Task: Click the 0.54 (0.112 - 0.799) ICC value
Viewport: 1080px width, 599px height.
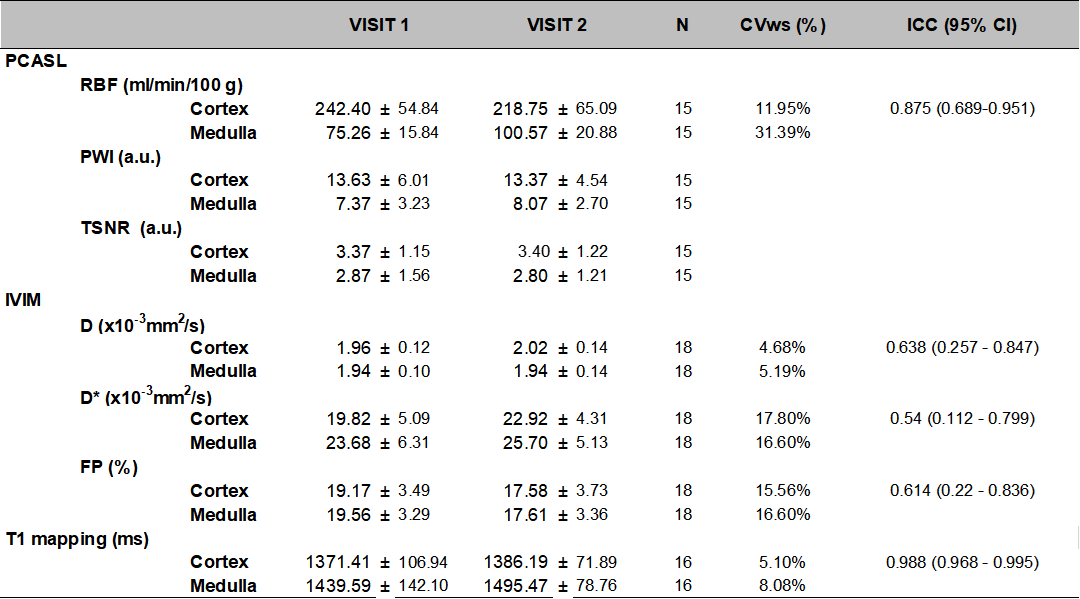Action: coord(962,419)
